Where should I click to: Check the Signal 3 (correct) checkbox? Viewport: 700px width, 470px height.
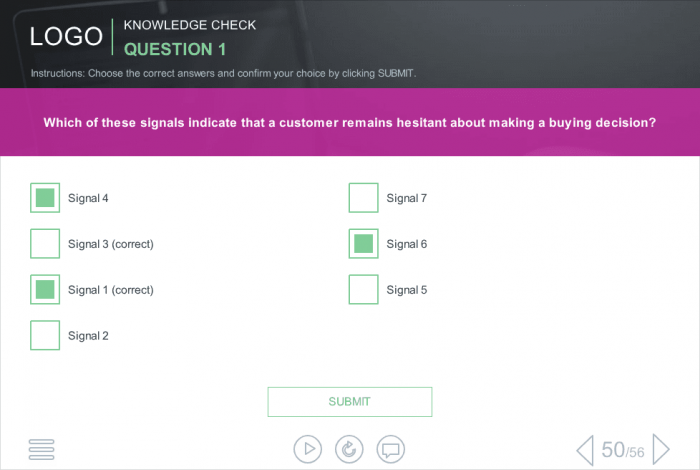(x=45, y=244)
